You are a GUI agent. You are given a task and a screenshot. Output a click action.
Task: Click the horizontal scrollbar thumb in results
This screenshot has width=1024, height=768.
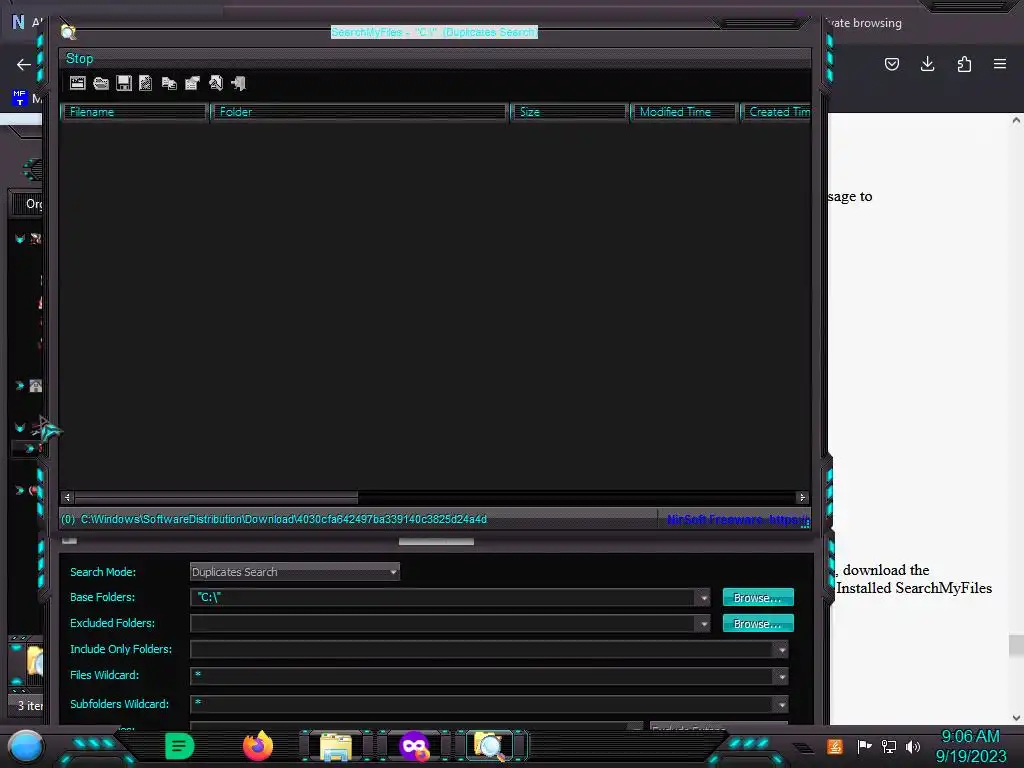216,498
